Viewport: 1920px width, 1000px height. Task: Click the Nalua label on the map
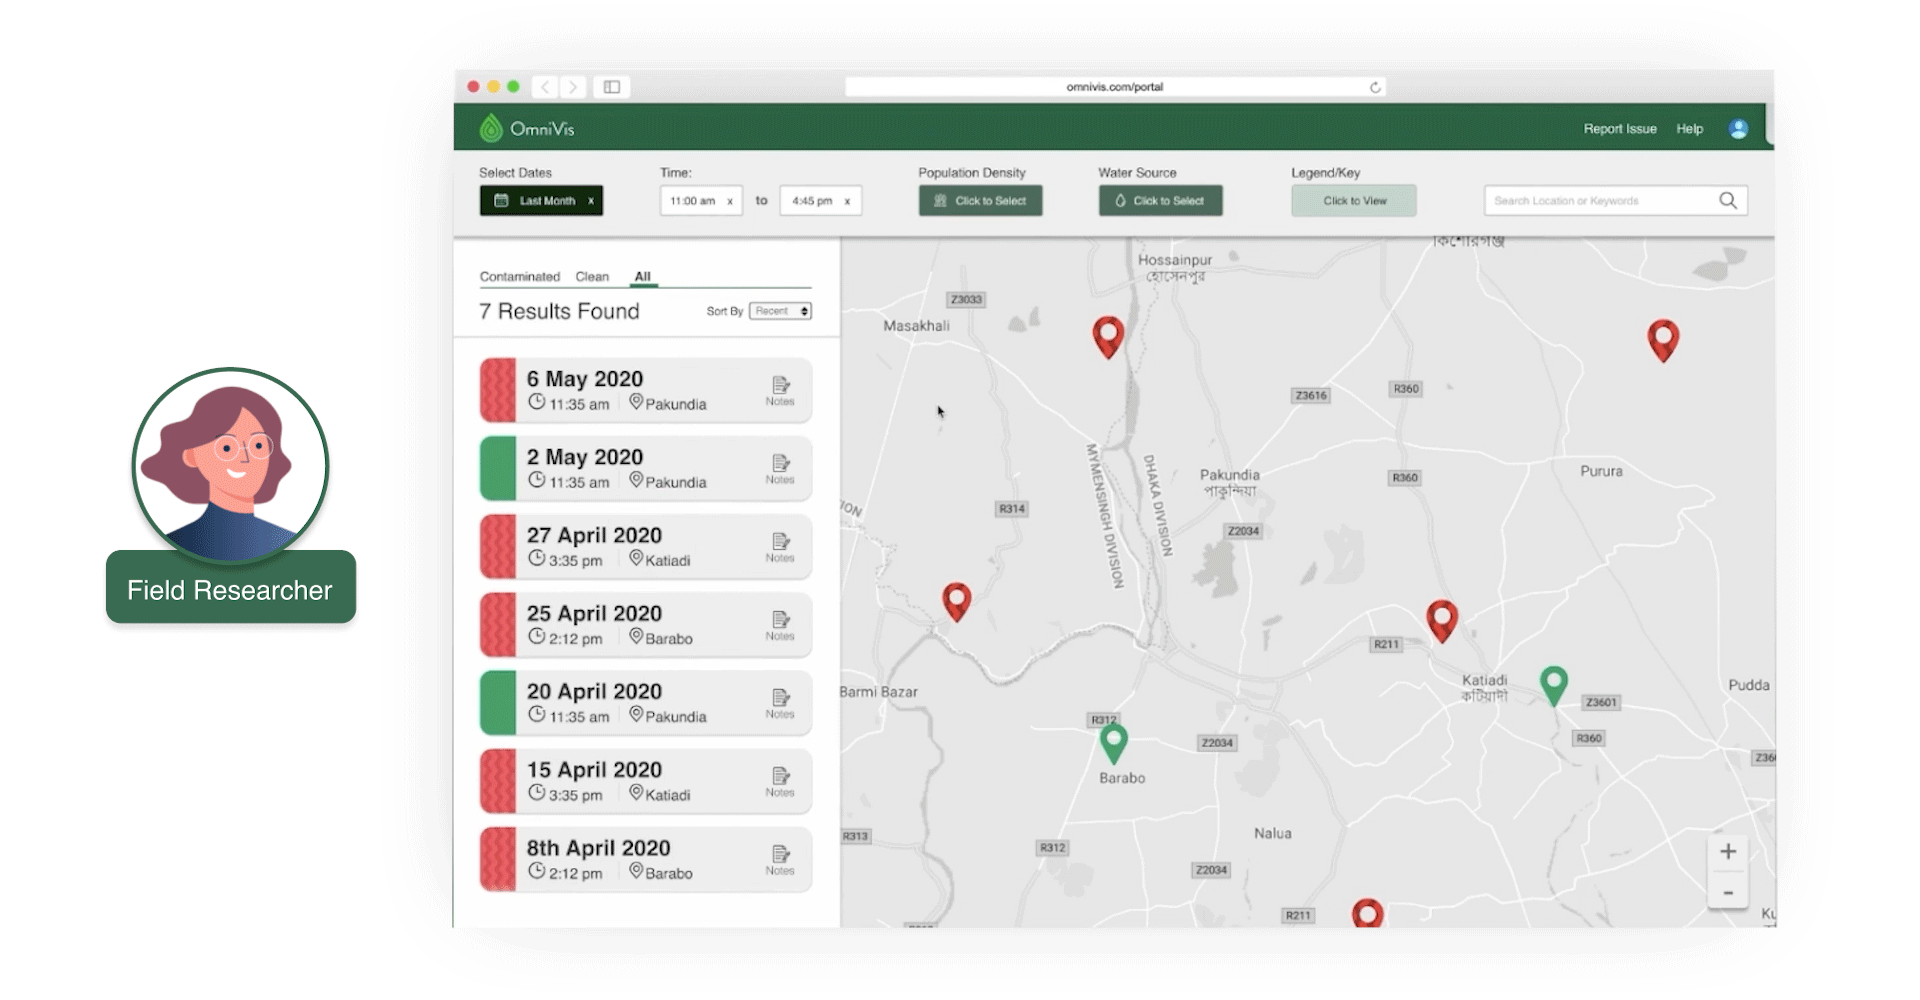tap(1273, 833)
